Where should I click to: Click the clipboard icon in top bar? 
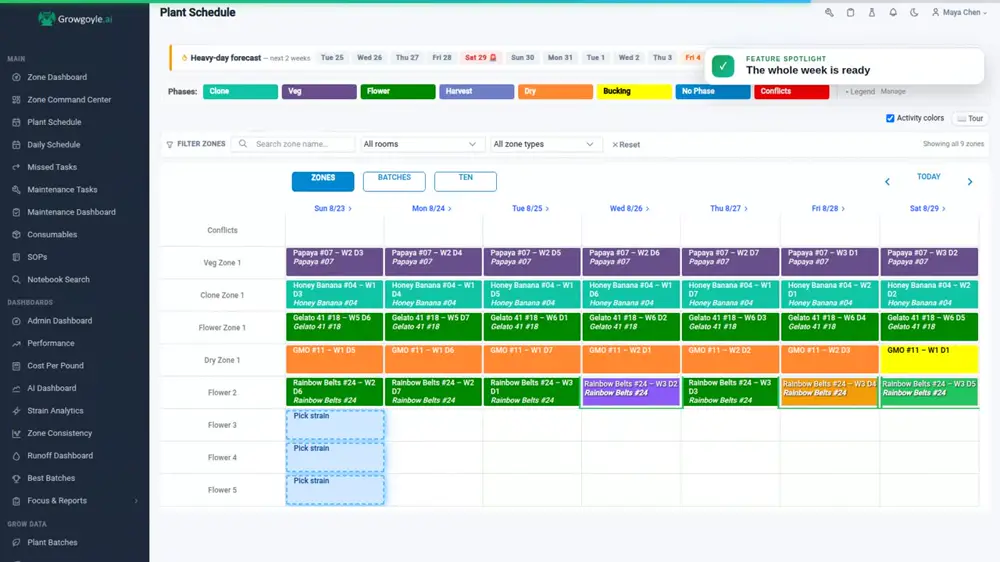tap(850, 12)
